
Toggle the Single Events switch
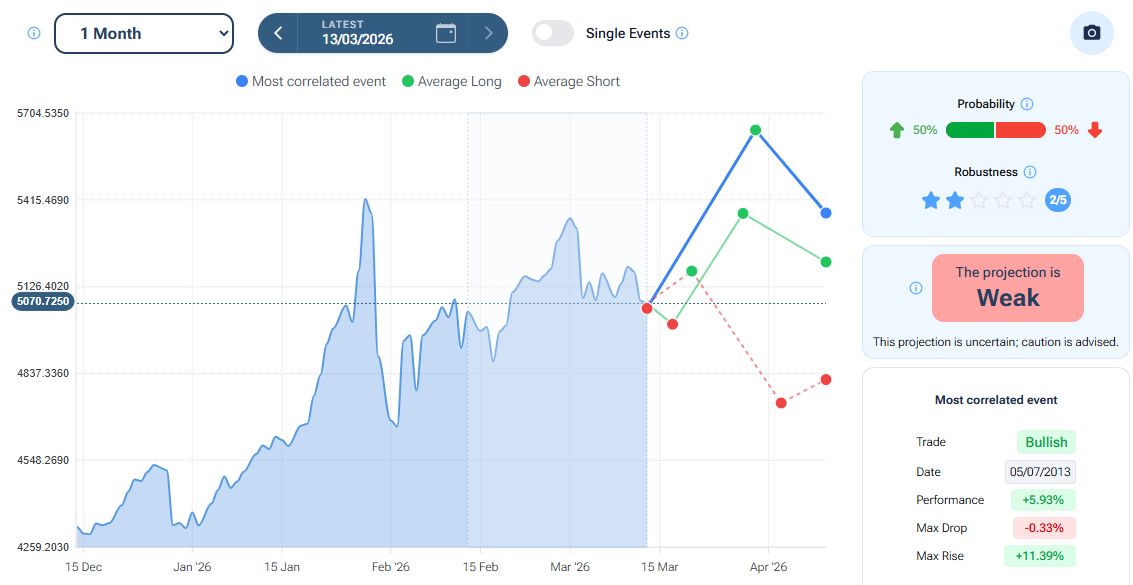[x=553, y=33]
